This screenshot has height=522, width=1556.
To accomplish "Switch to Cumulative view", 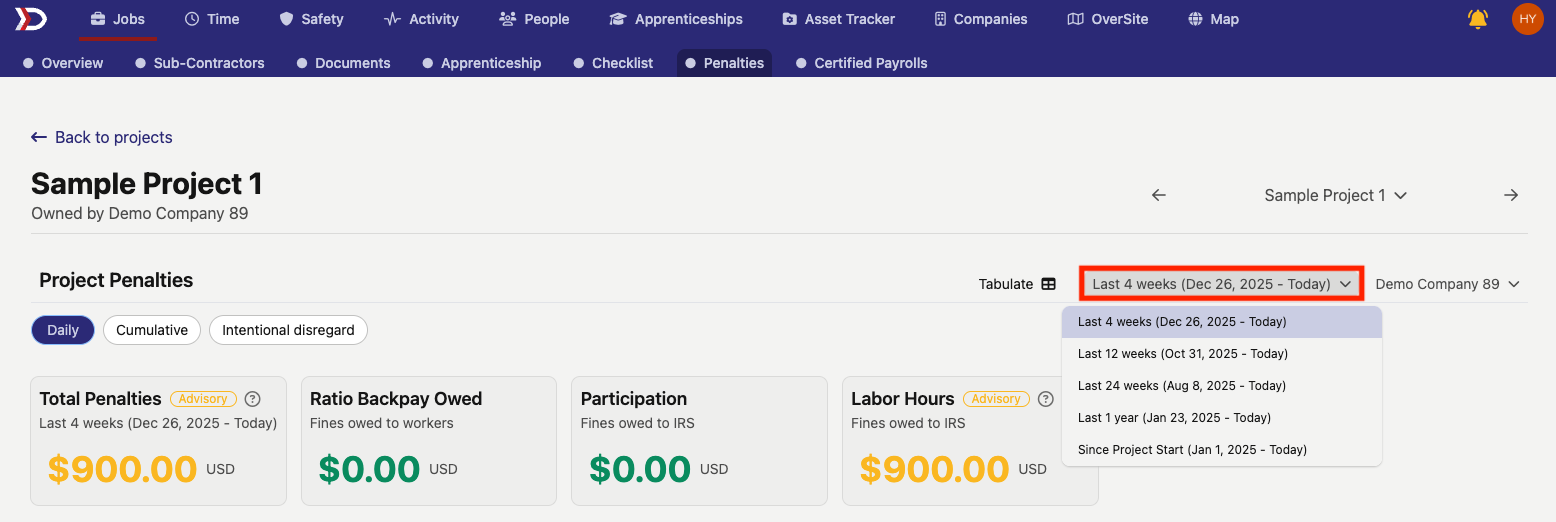I will point(152,330).
